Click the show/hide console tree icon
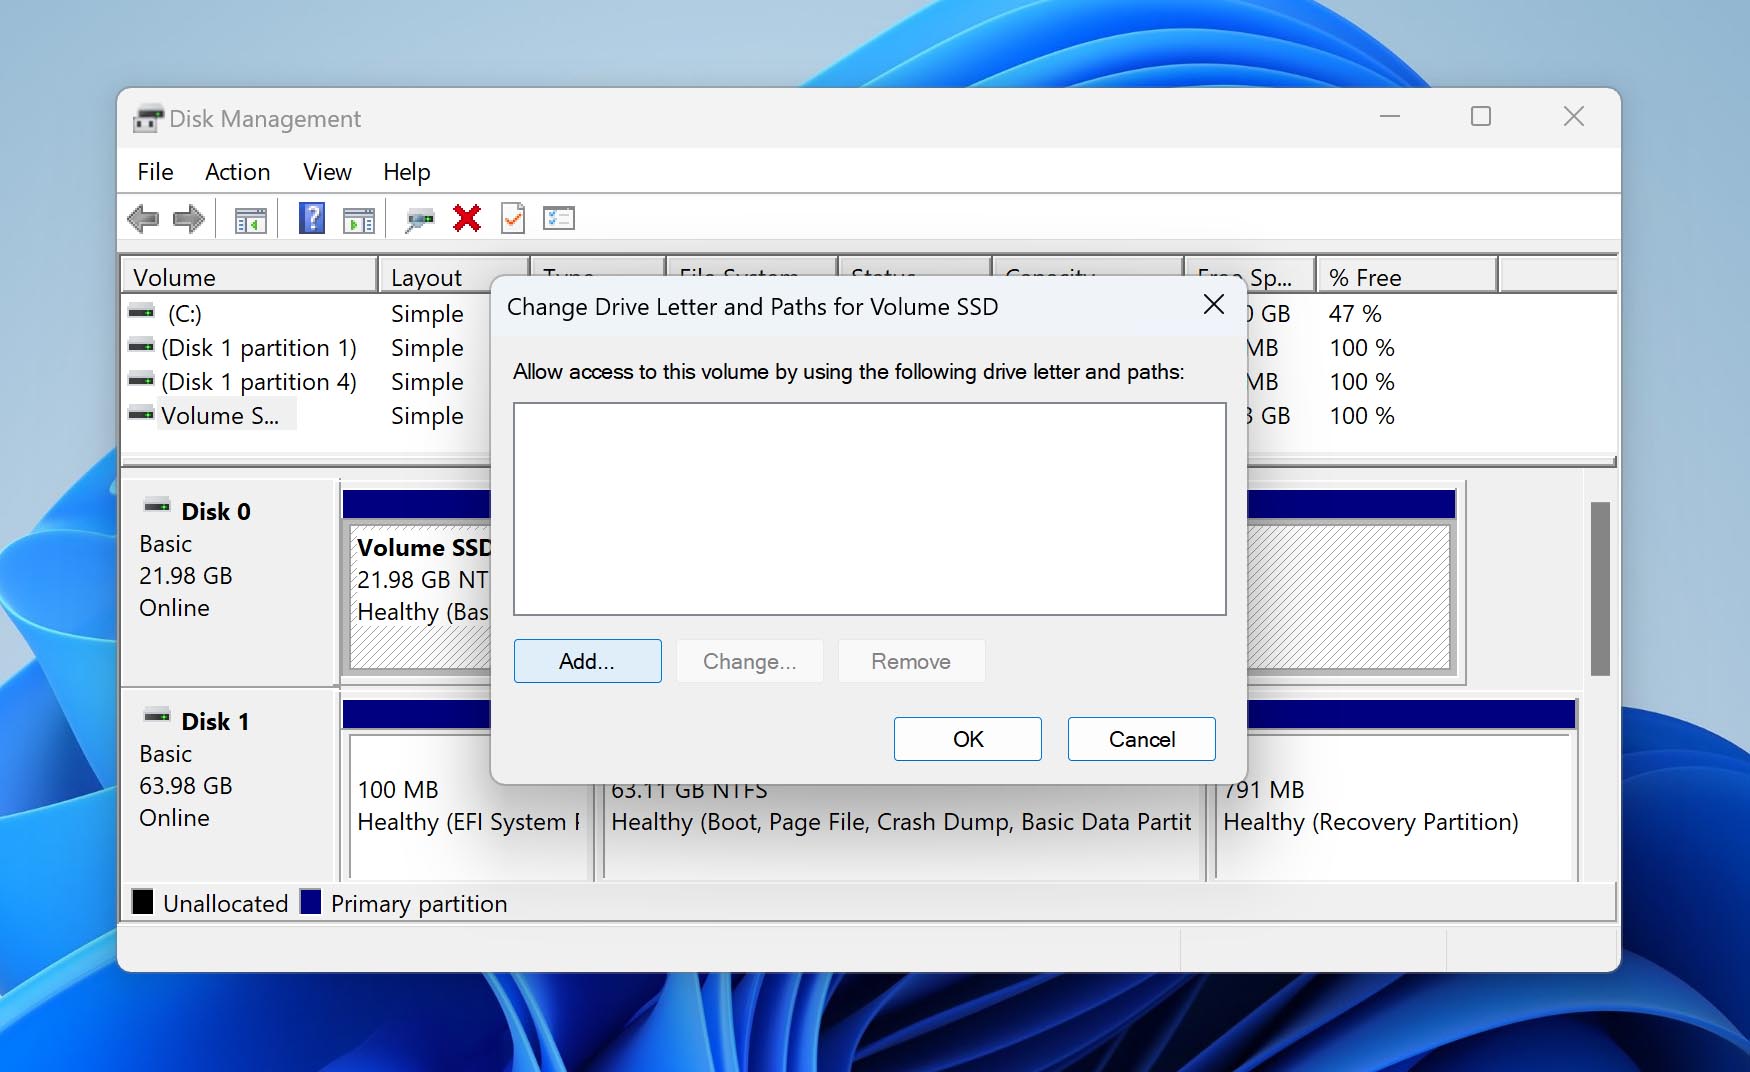Image resolution: width=1750 pixels, height=1072 pixels. (x=250, y=219)
